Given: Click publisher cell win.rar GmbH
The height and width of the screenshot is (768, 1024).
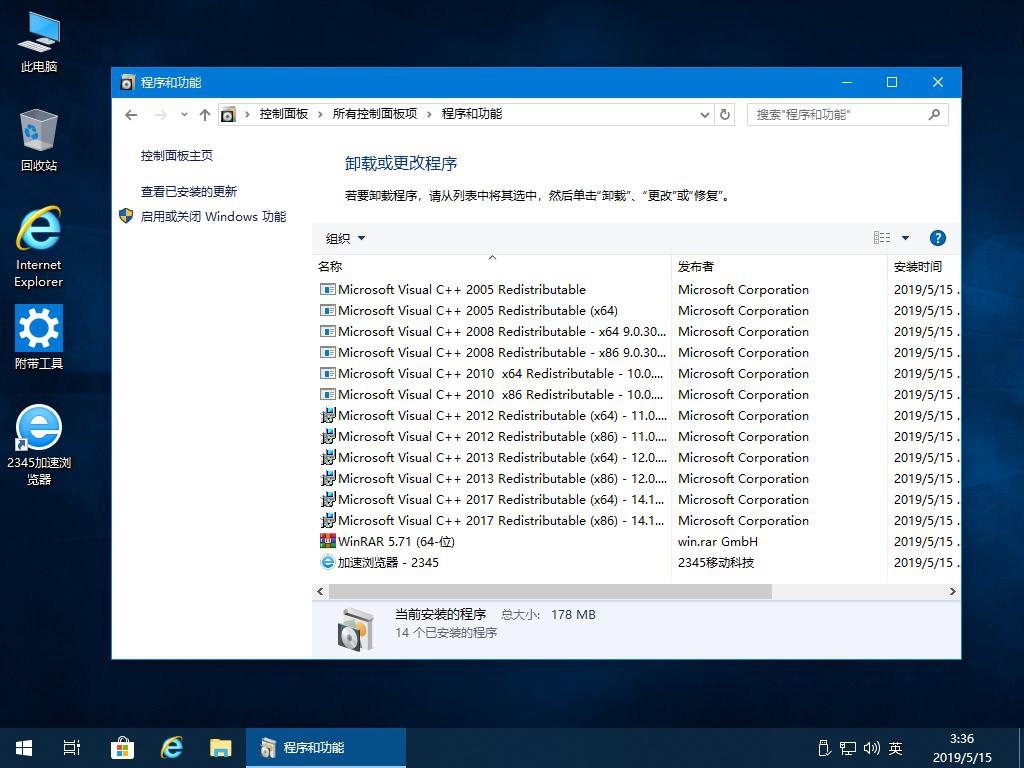Looking at the screenshot, I should (x=718, y=541).
